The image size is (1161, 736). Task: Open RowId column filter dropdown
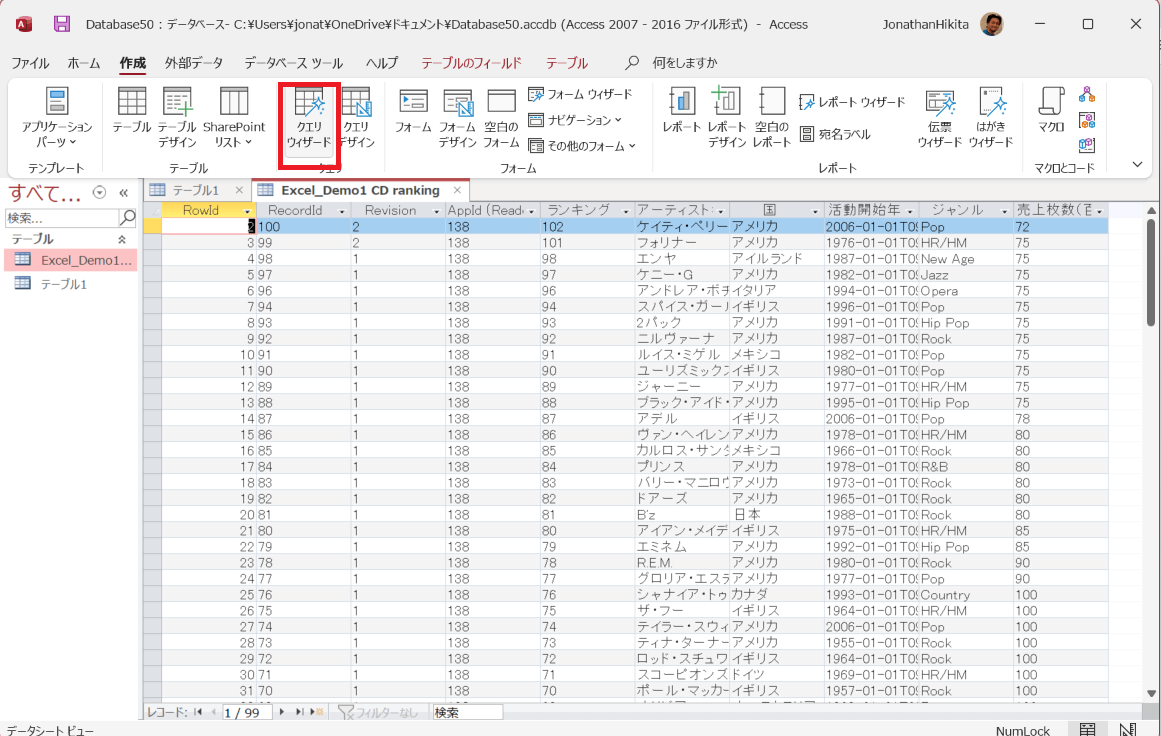tap(248, 211)
